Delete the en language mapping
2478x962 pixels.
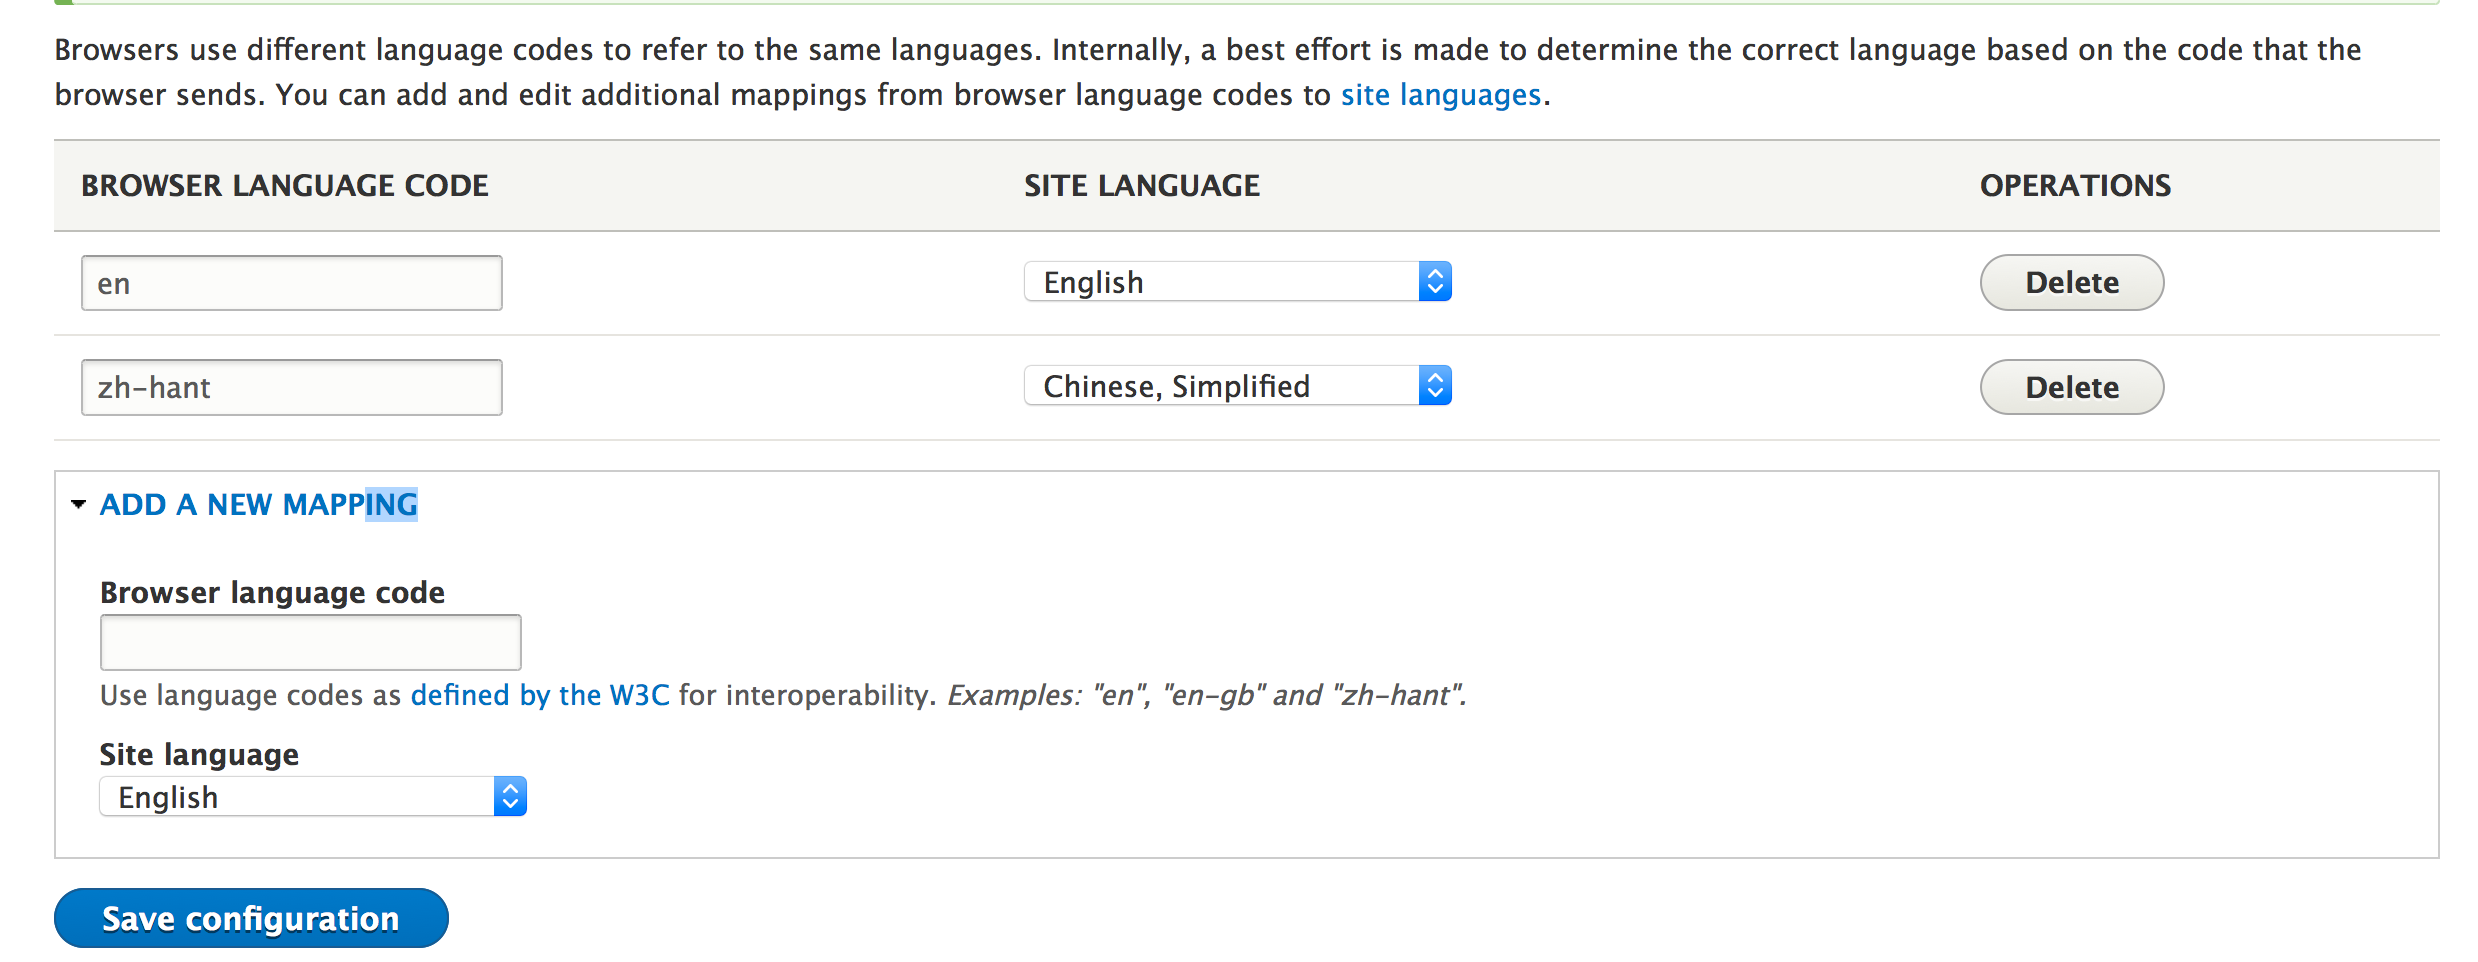point(2071,282)
